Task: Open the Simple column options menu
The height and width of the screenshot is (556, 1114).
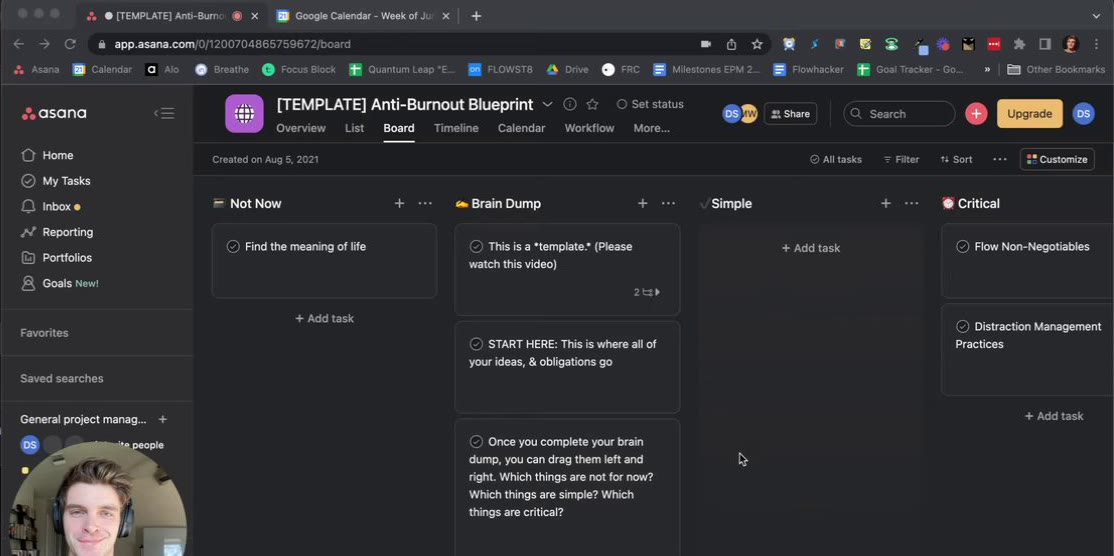Action: pos(911,204)
